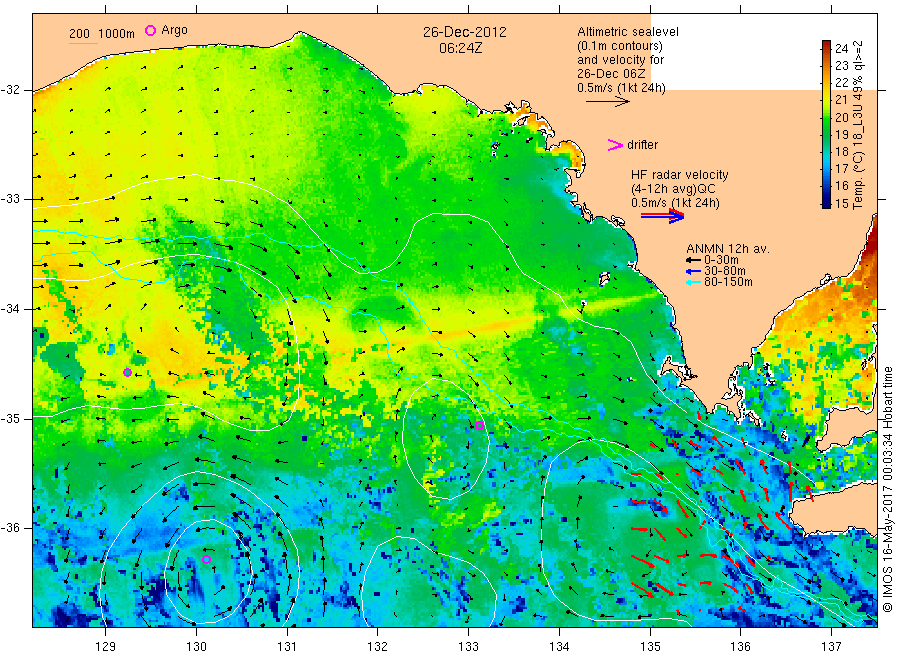Click the colorbar value 24
Viewport: 900px width, 660px height.
pos(841,49)
